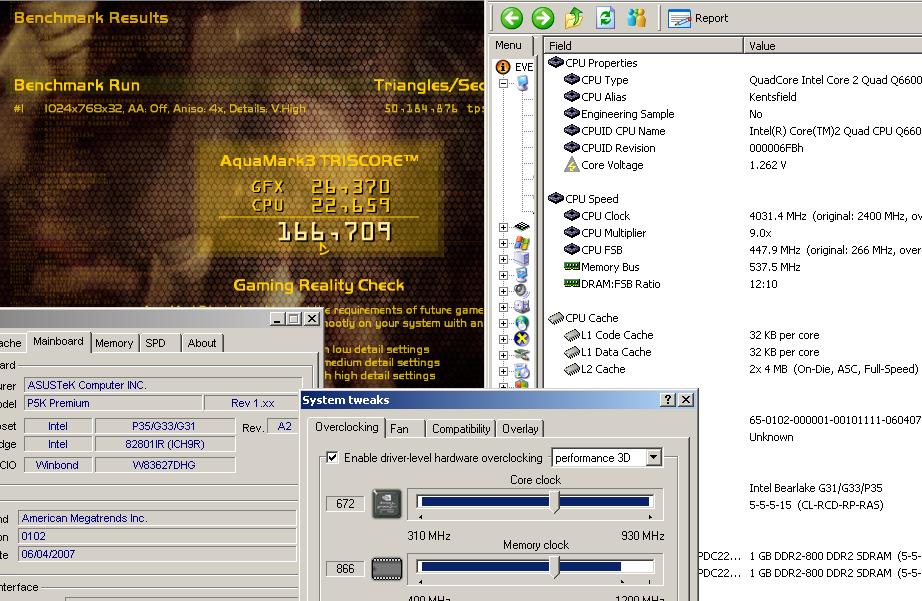Expand the Multimedia tree node

503,291
